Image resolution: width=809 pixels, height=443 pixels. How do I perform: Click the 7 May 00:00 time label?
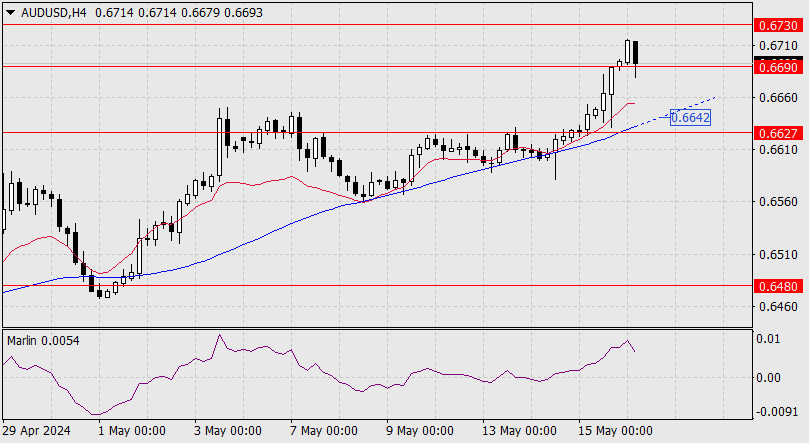[x=323, y=431]
